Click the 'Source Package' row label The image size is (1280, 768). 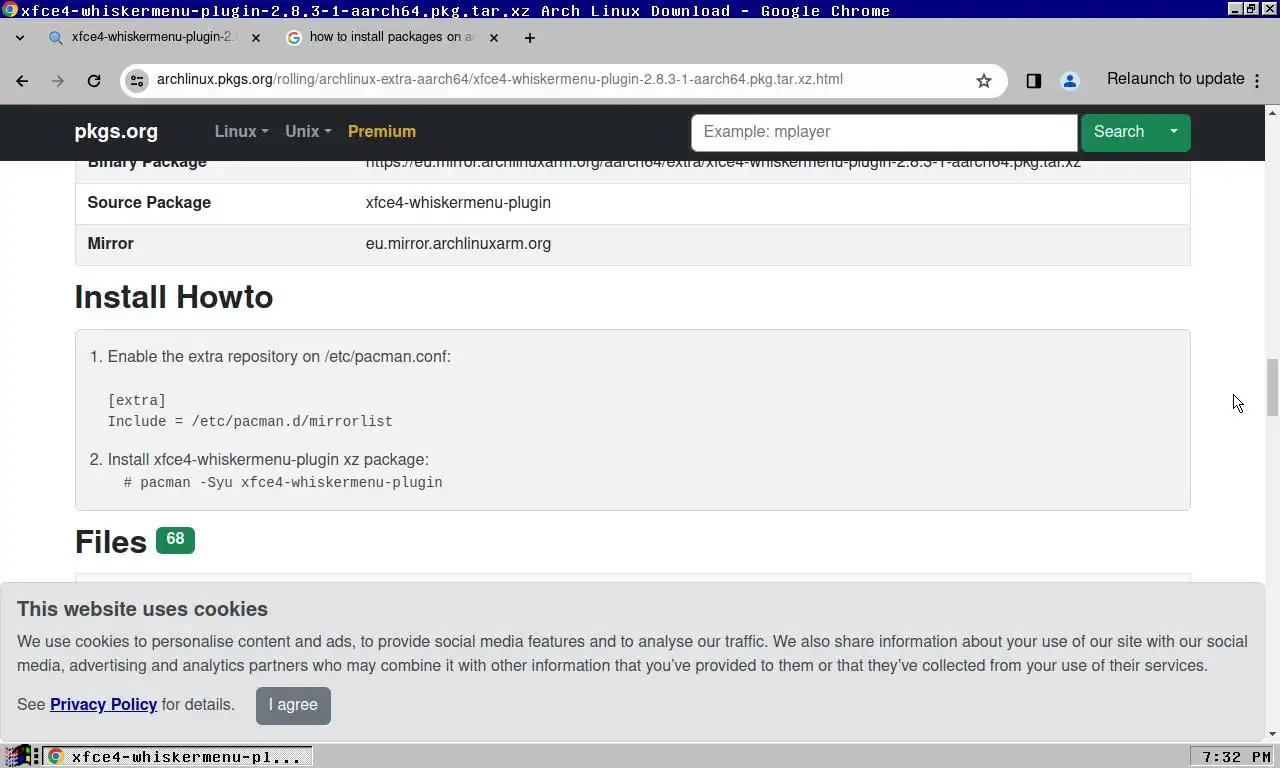[x=149, y=202]
